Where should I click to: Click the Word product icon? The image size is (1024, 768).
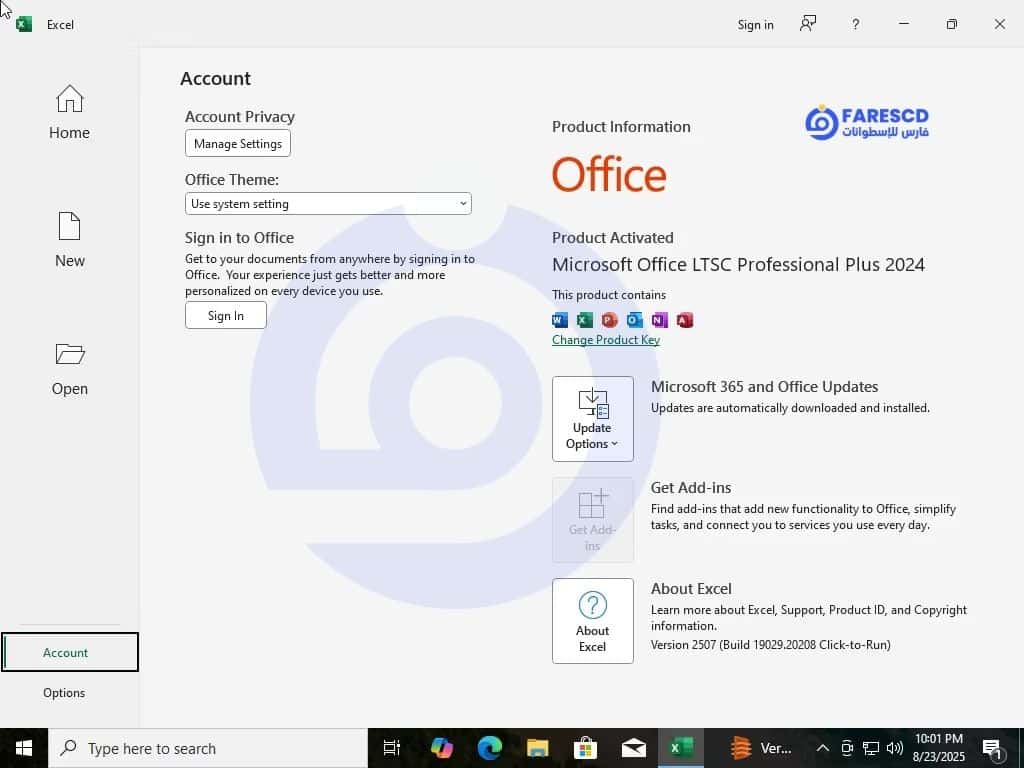tap(560, 320)
